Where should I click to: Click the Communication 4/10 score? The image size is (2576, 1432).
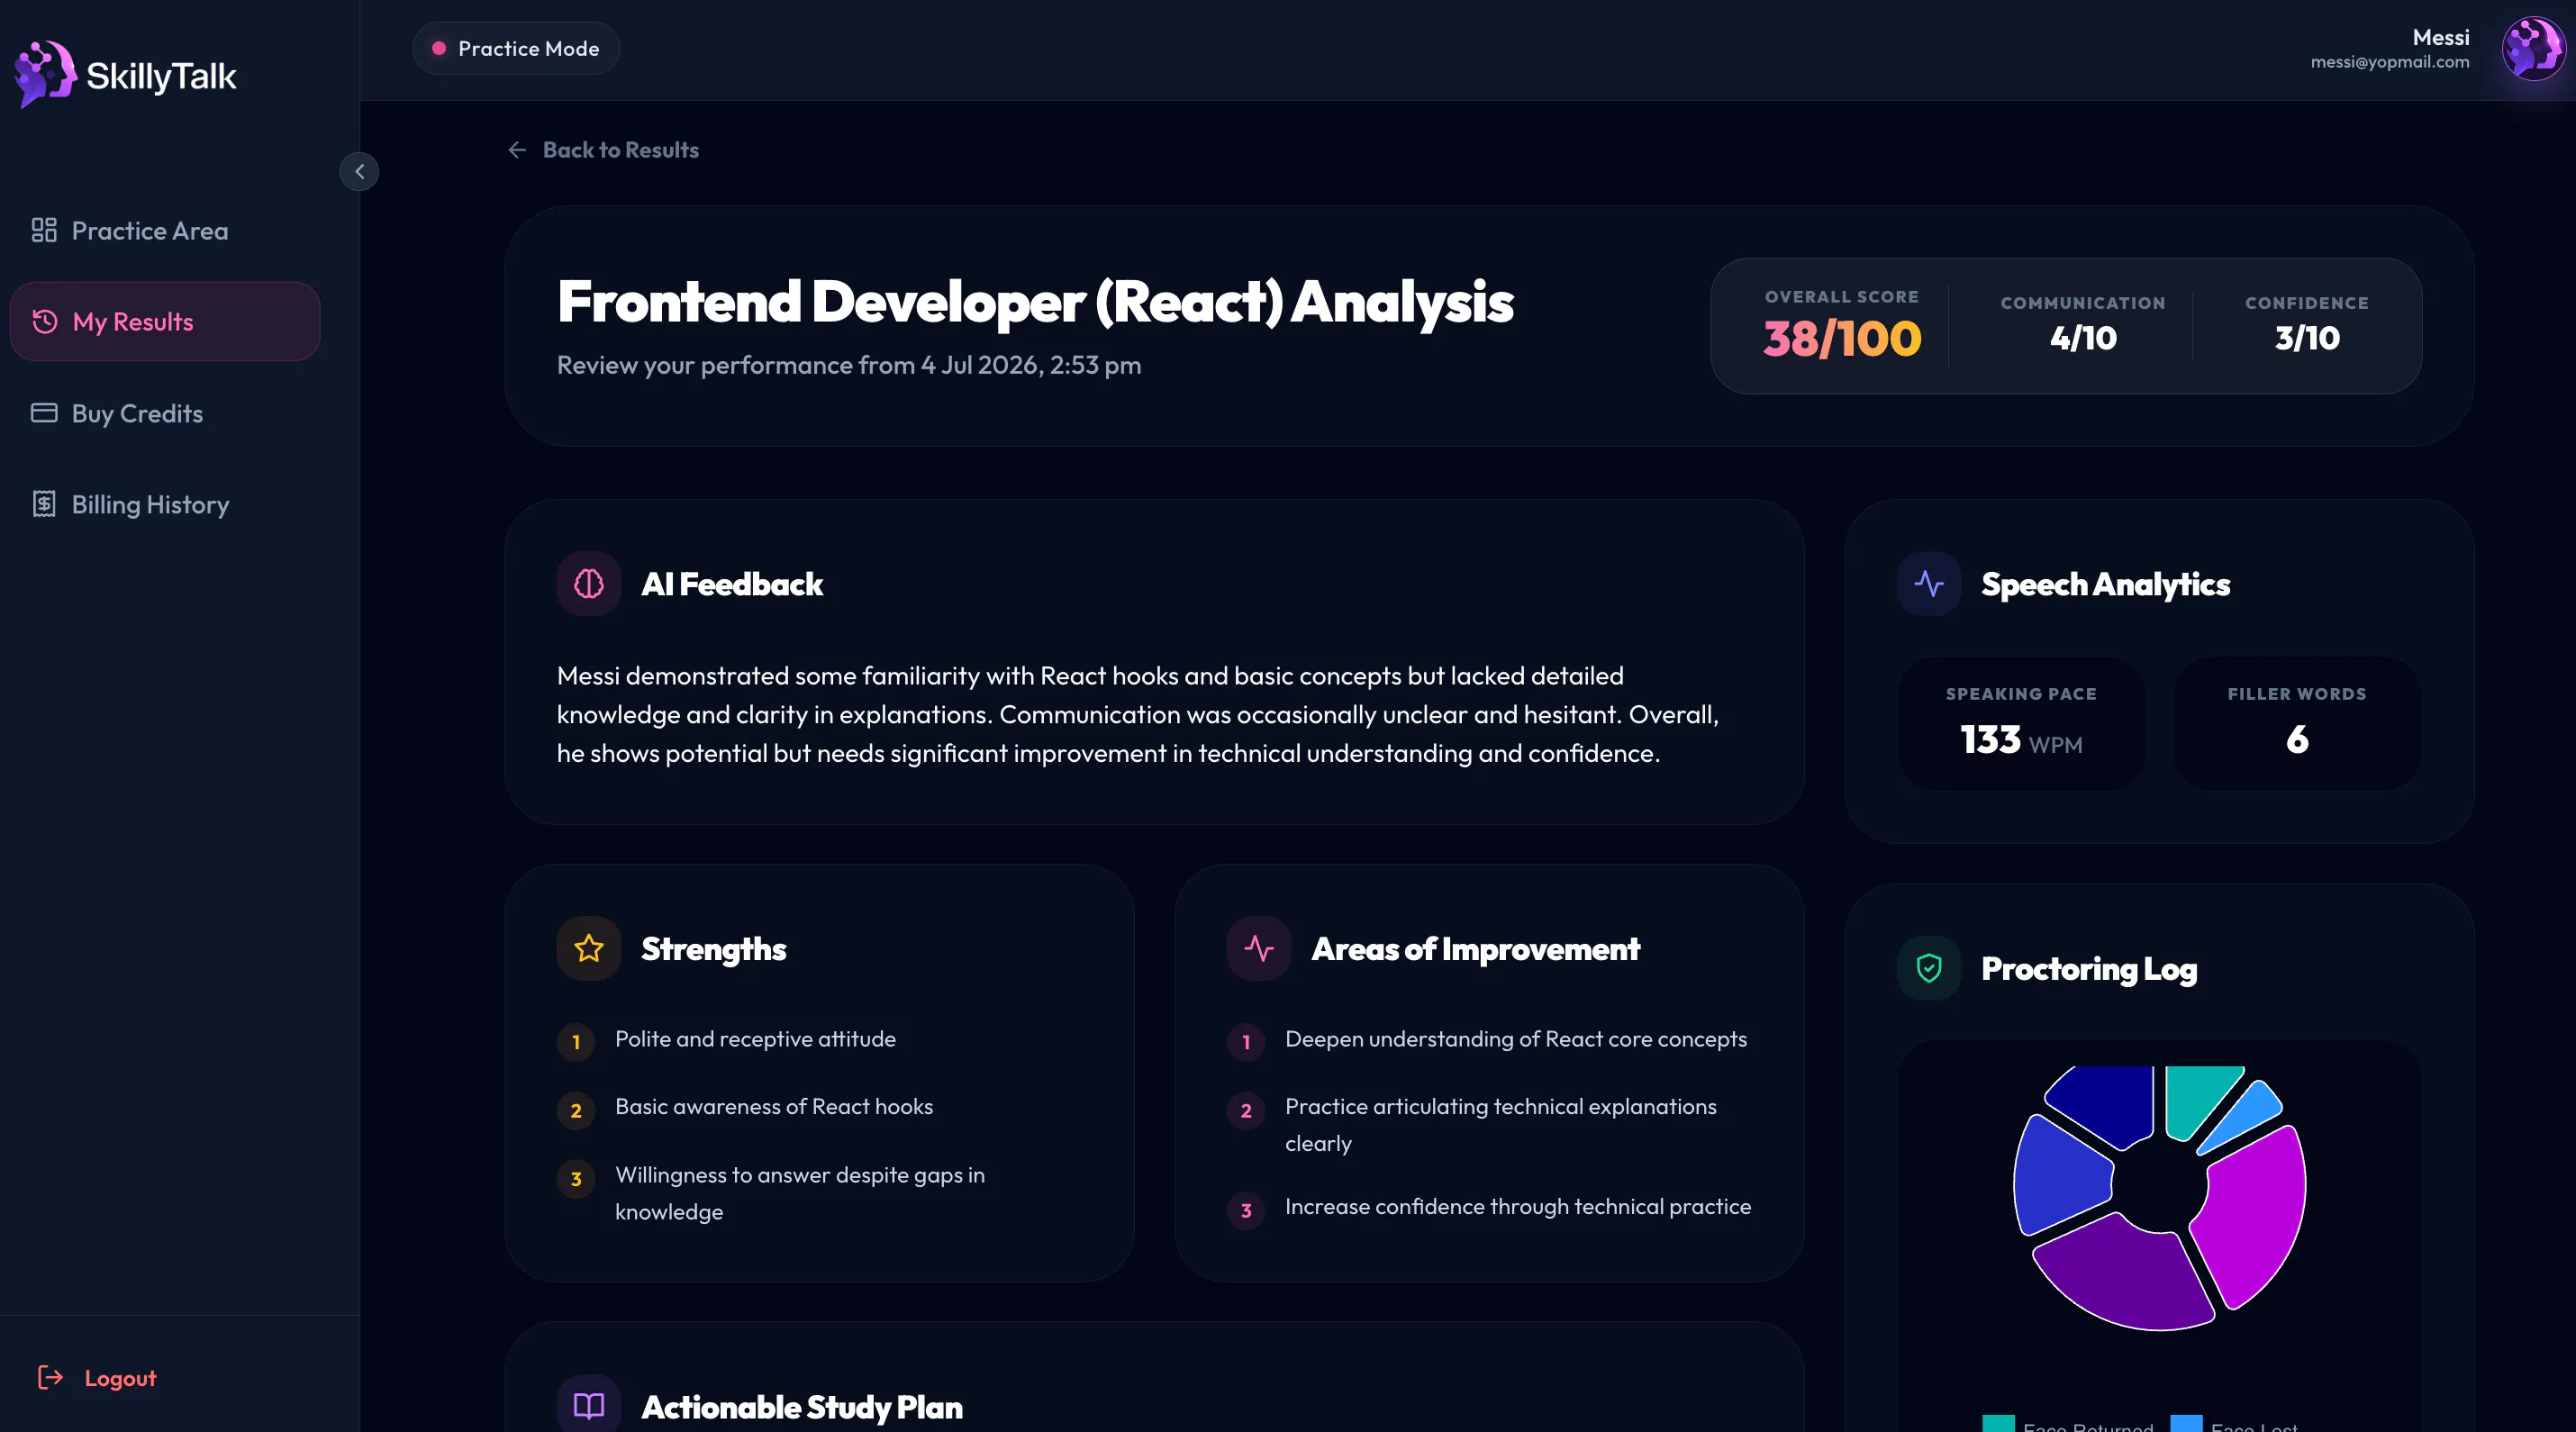[x=2083, y=338]
